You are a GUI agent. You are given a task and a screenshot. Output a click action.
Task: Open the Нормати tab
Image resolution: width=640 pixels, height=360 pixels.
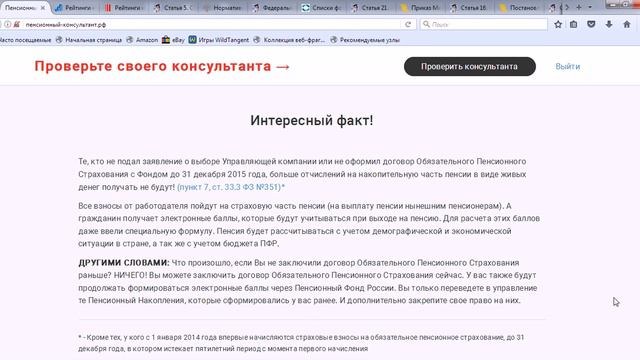click(222, 8)
